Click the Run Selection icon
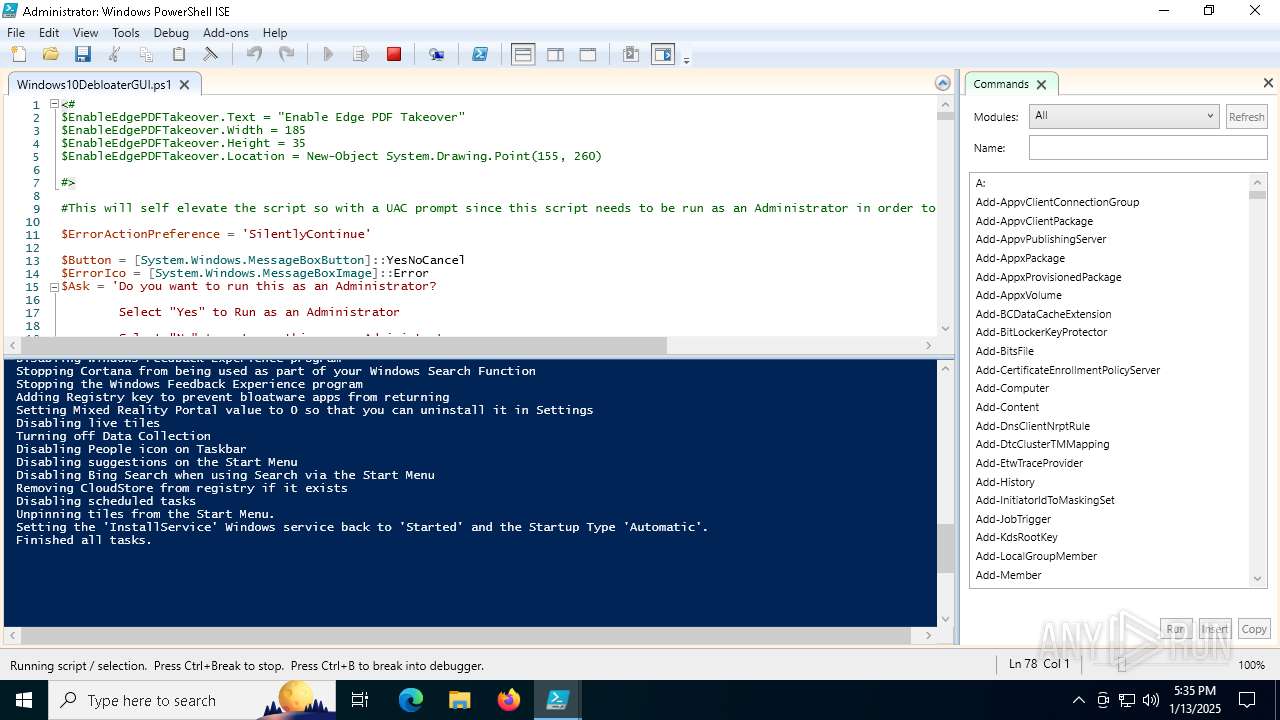Image resolution: width=1280 pixels, height=720 pixels. [x=361, y=54]
